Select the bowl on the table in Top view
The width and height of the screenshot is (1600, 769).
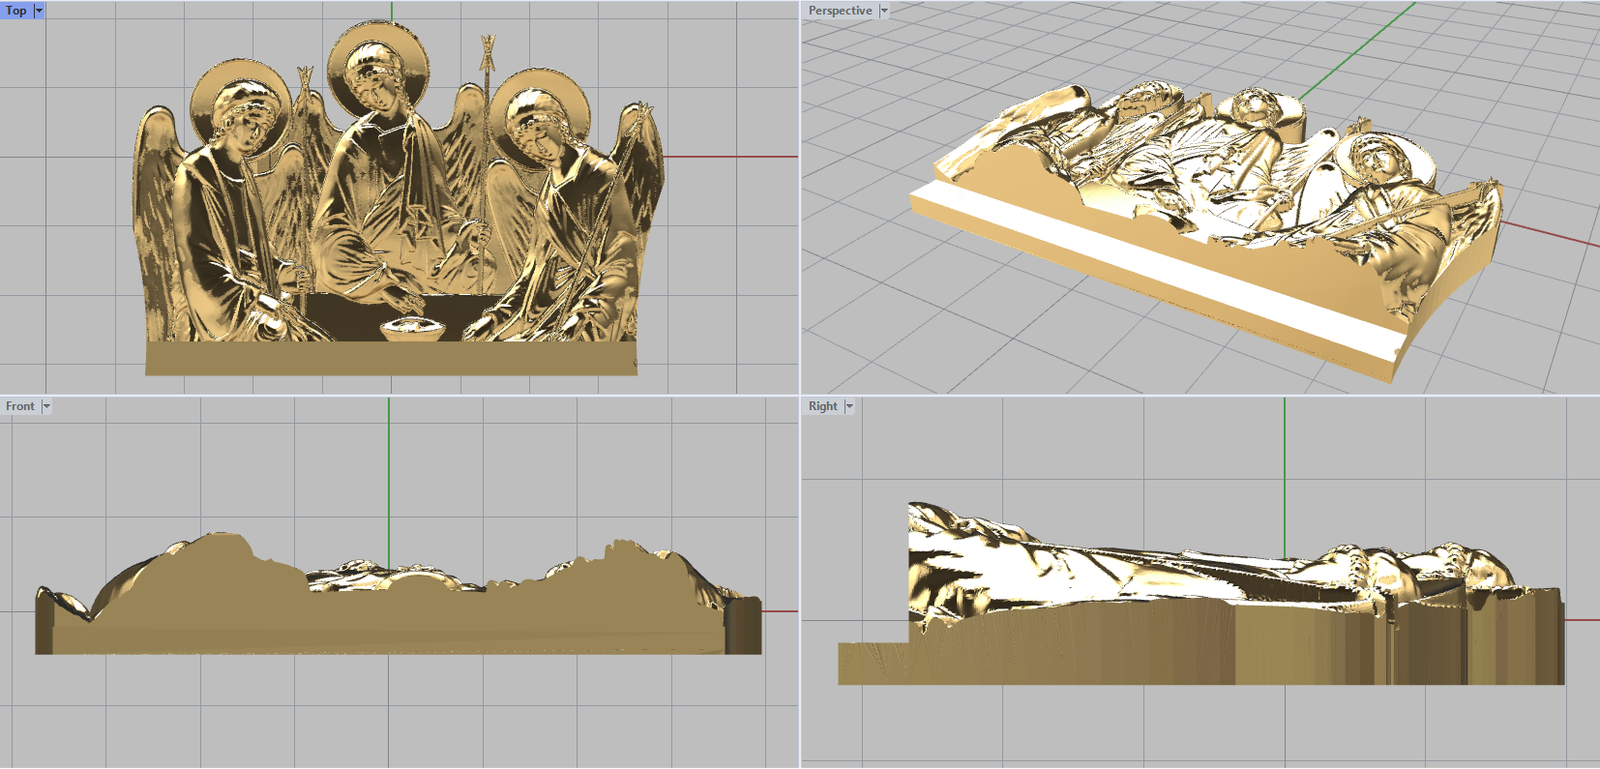pyautogui.click(x=413, y=328)
